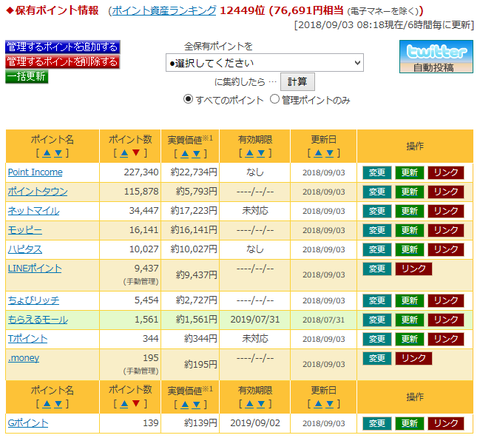The width and height of the screenshot is (480, 438).
Task: Open the Tポイント link
Action: pos(28,339)
